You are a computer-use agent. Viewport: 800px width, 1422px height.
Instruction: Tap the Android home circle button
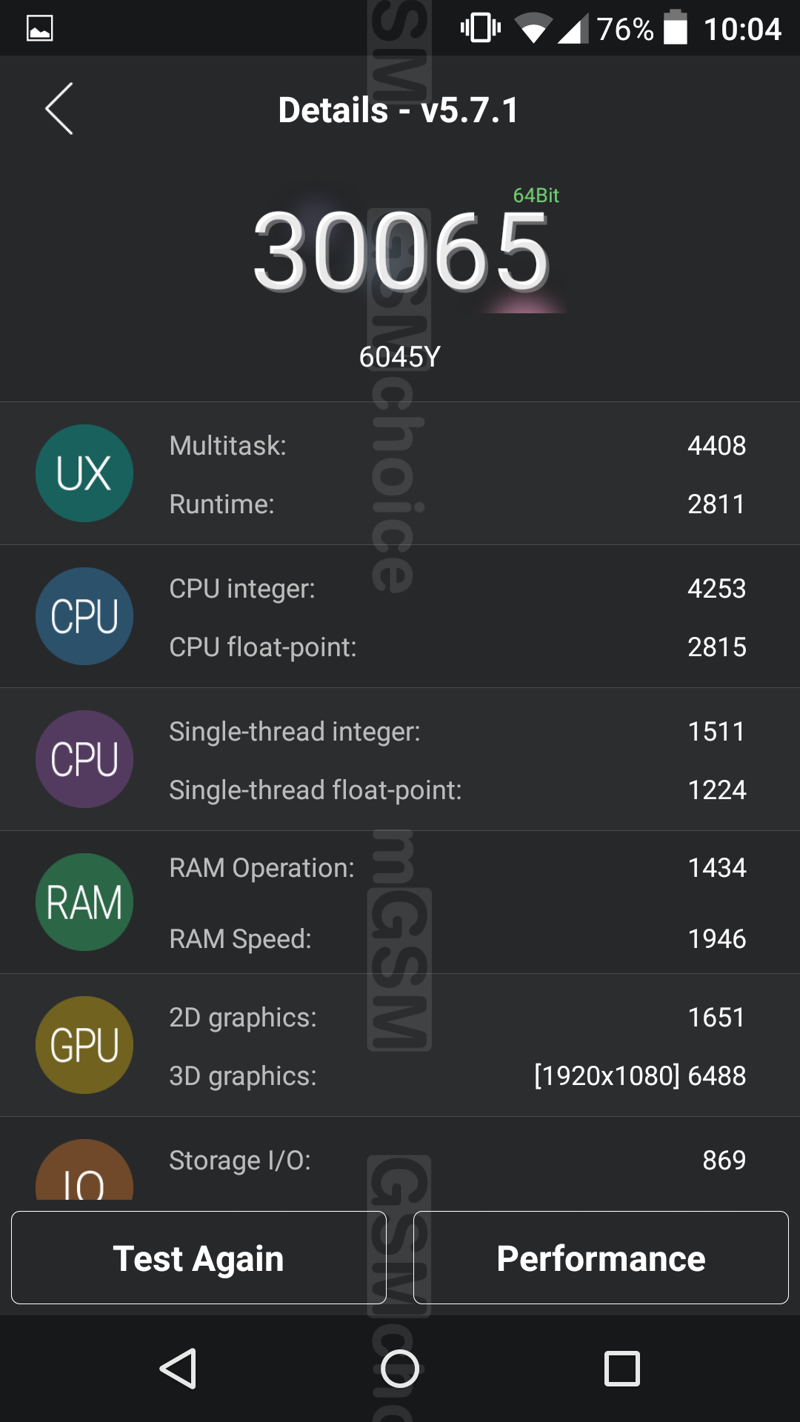pos(400,1368)
